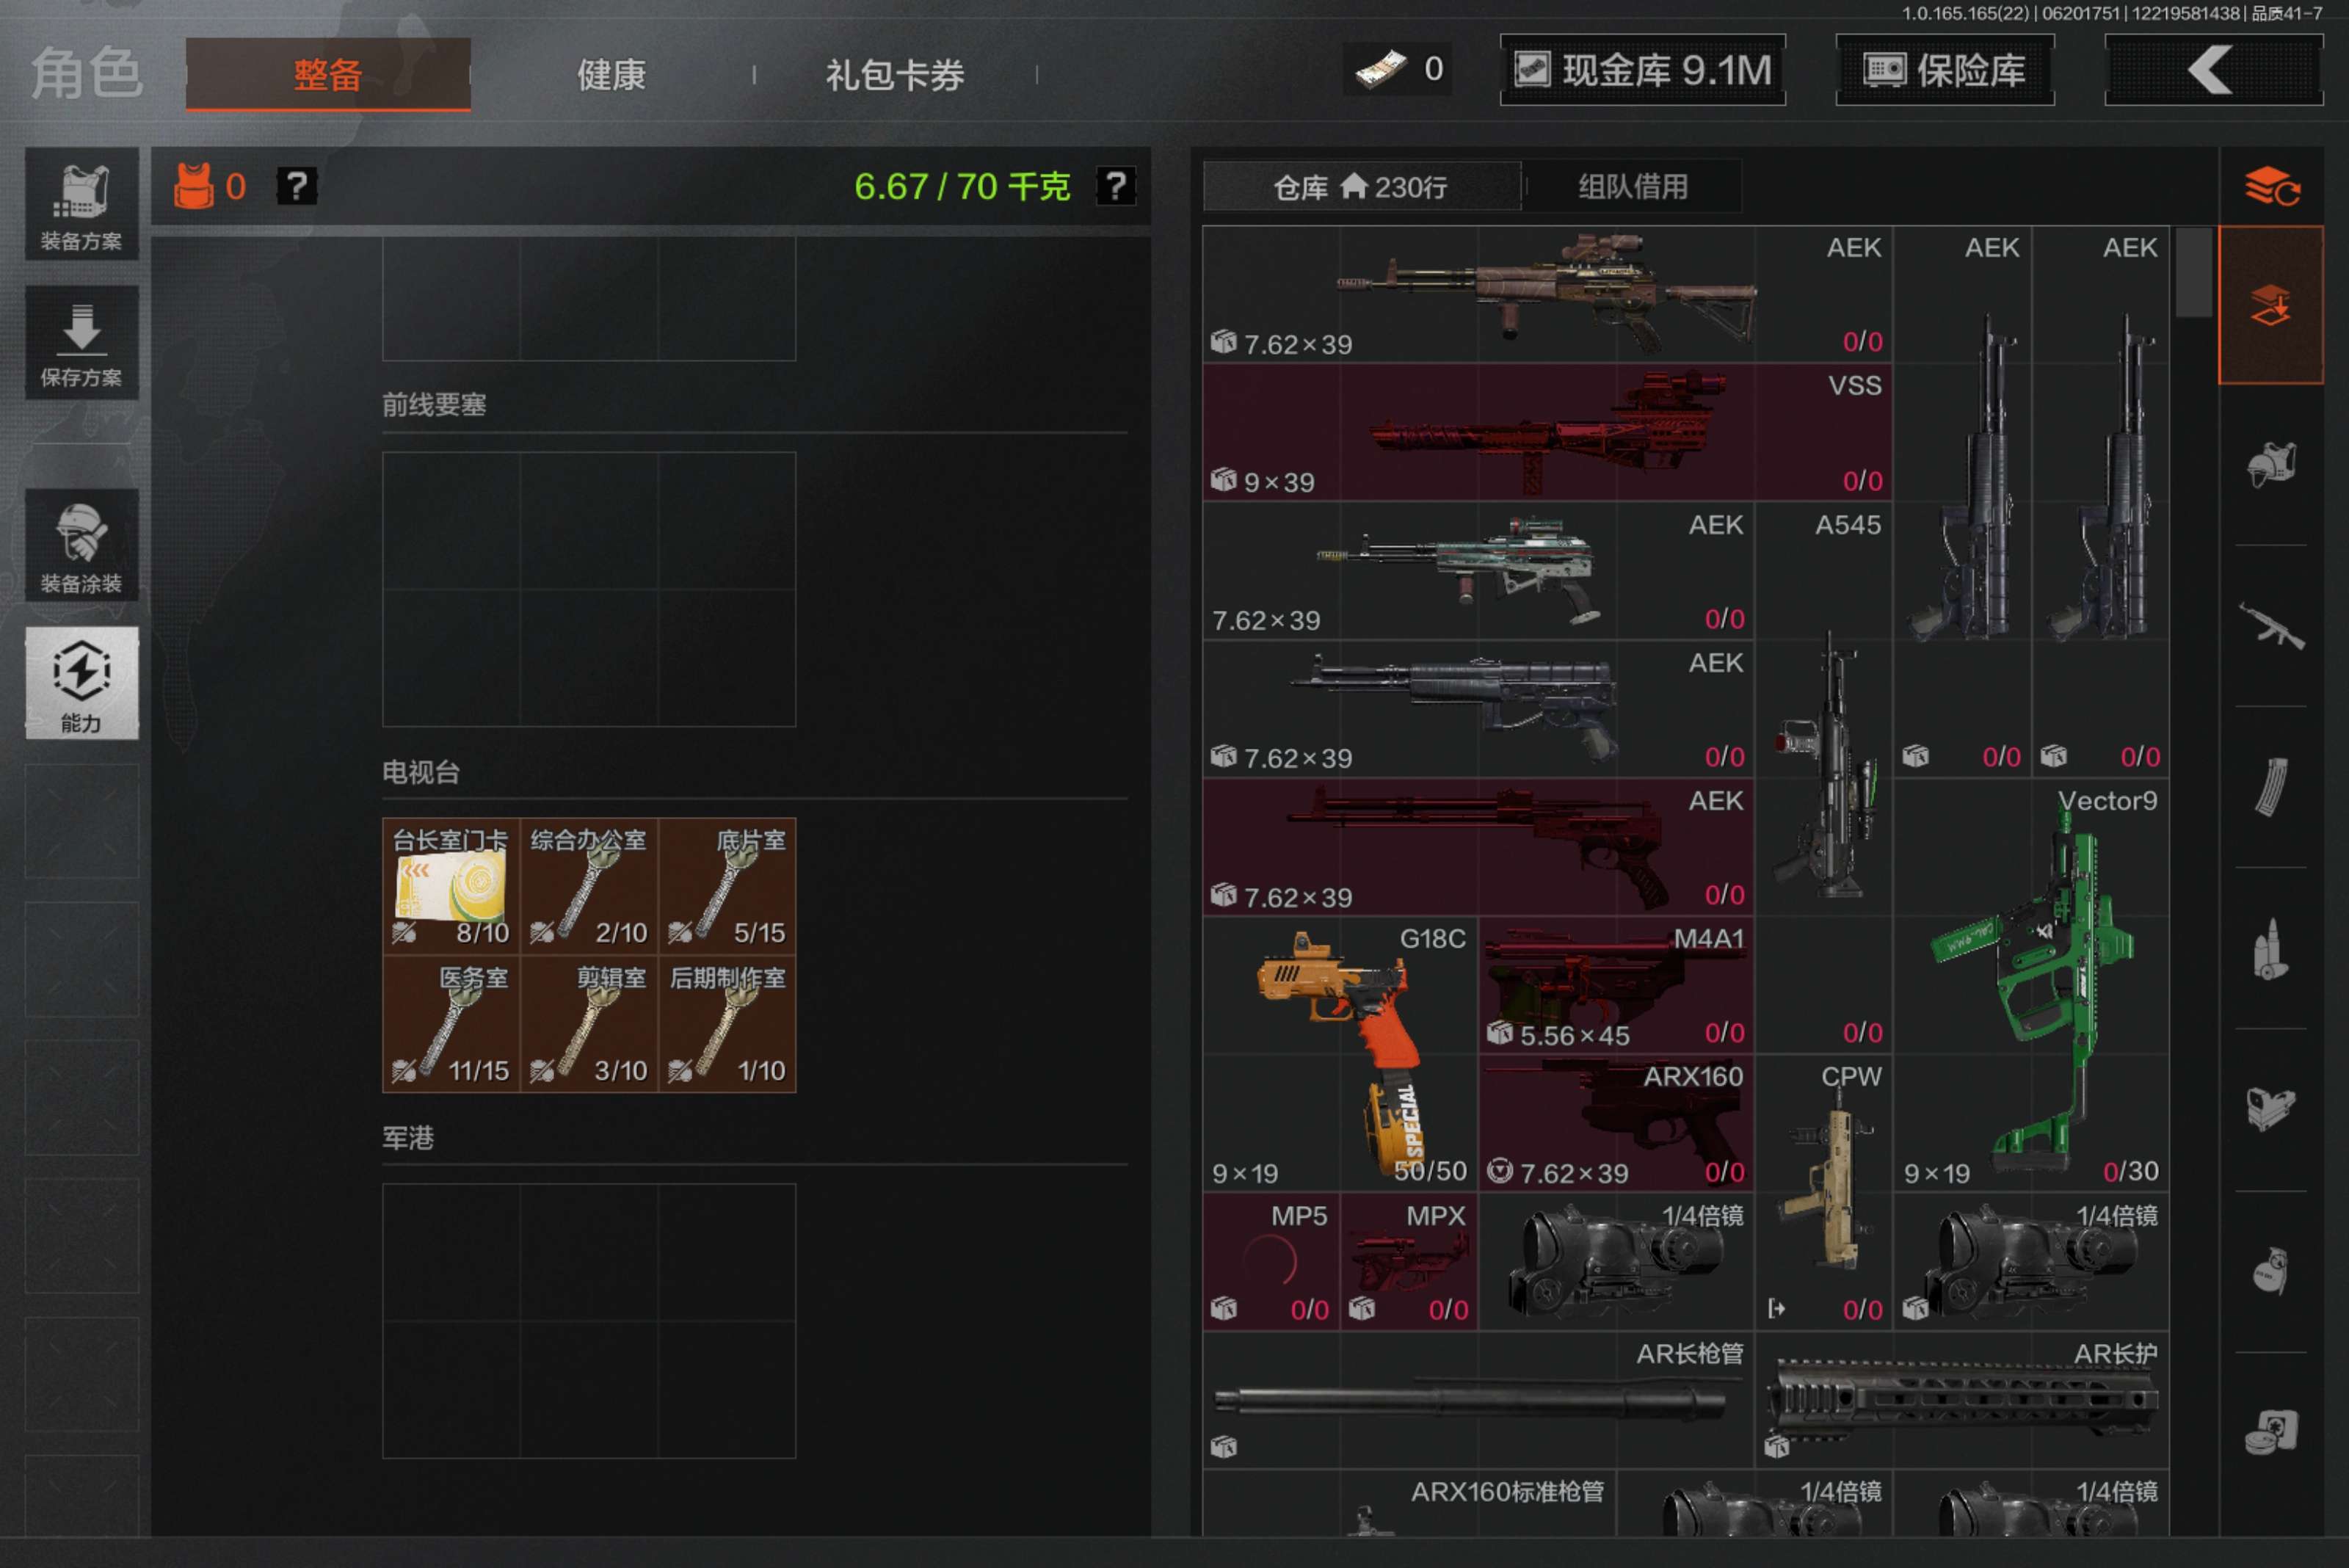Select the green Vector9 submachine gun
Screen dimensions: 2349x1568
pos(2031,985)
